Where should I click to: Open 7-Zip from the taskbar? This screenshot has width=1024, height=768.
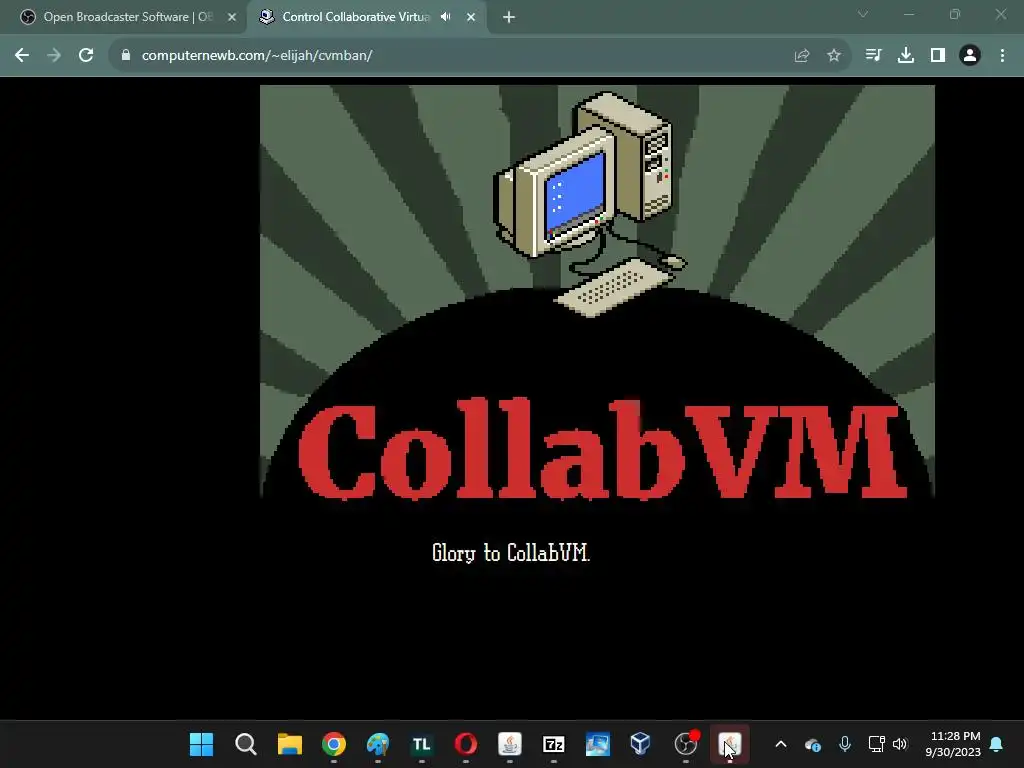pos(554,744)
